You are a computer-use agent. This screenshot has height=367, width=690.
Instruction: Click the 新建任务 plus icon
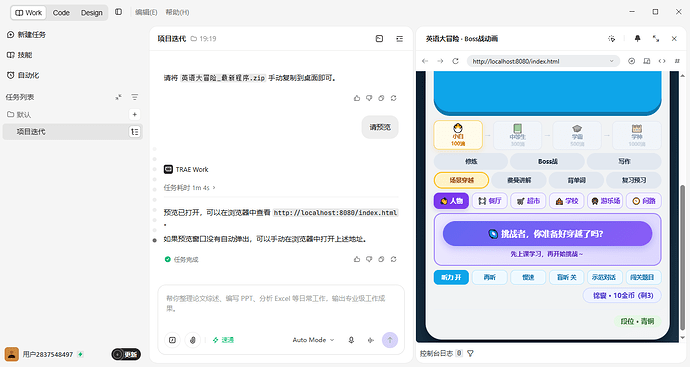pyautogui.click(x=11, y=34)
